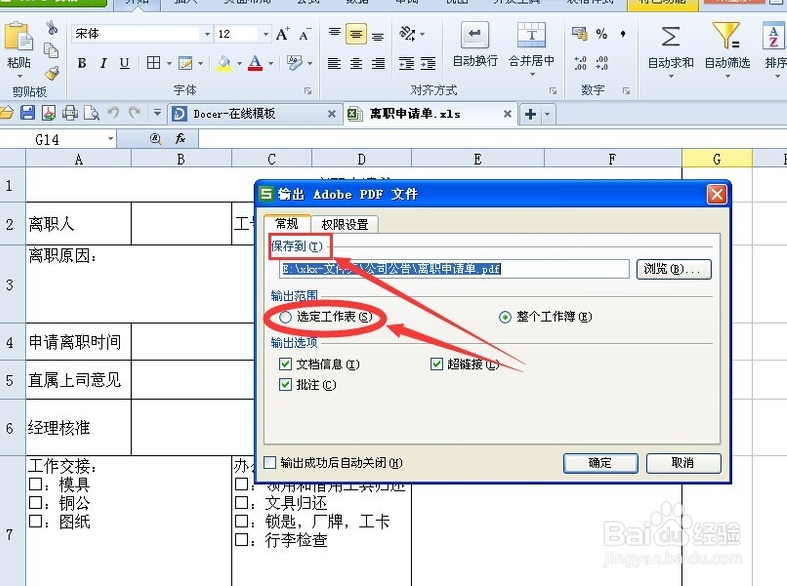
Task: Select the Format Painter brush icon
Action: [51, 73]
